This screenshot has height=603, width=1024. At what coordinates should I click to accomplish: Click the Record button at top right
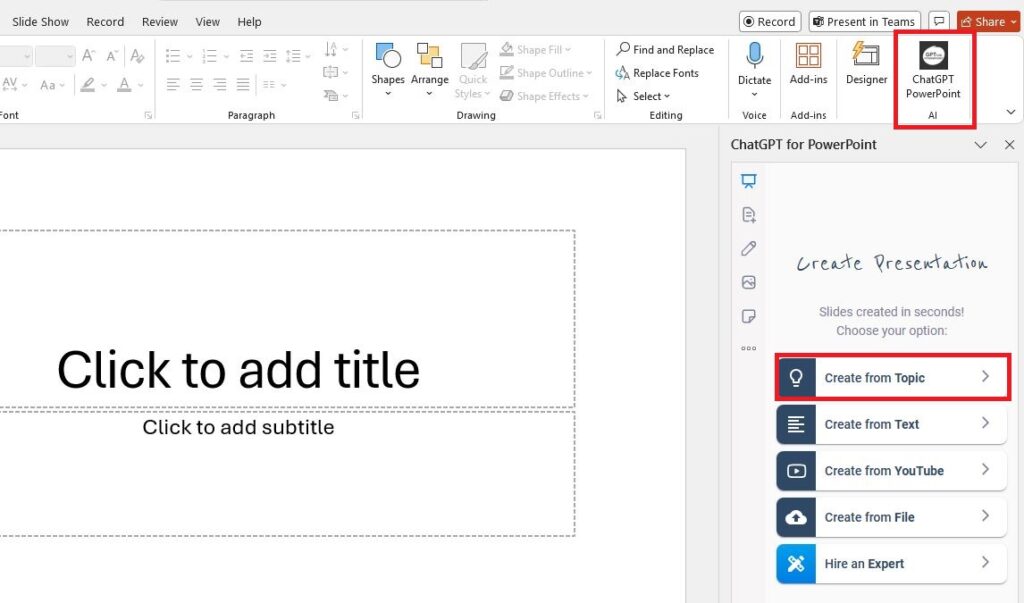(x=769, y=22)
